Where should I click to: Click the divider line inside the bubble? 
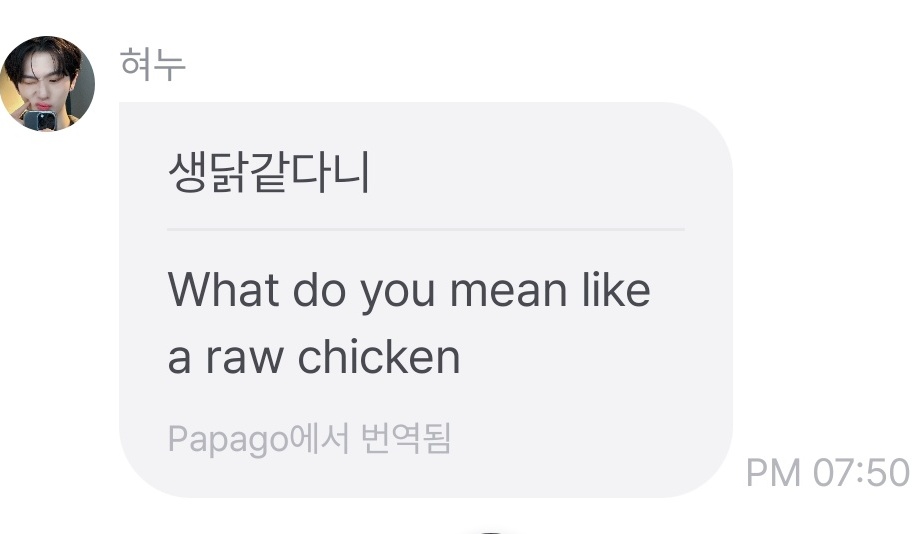(x=426, y=229)
